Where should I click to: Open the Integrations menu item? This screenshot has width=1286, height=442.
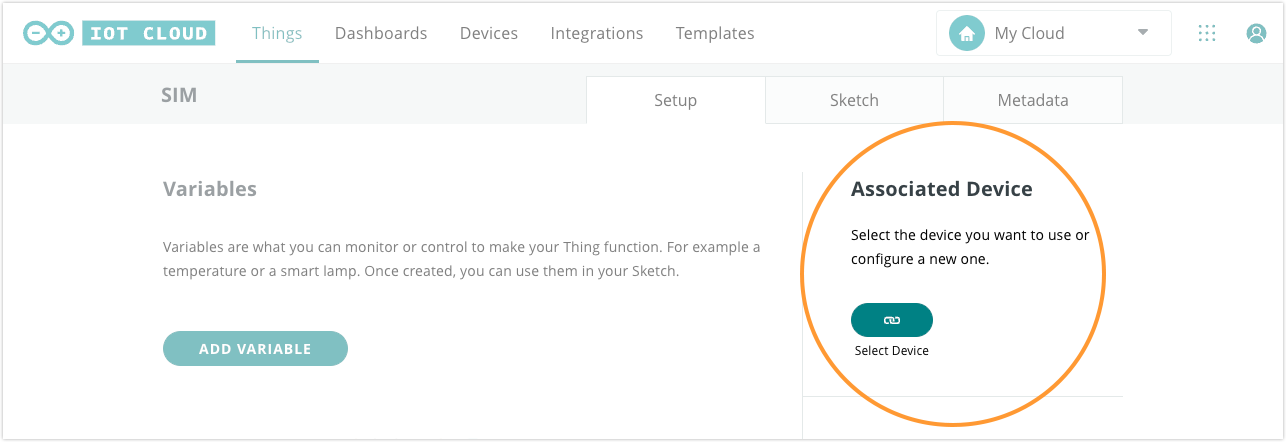pos(597,33)
